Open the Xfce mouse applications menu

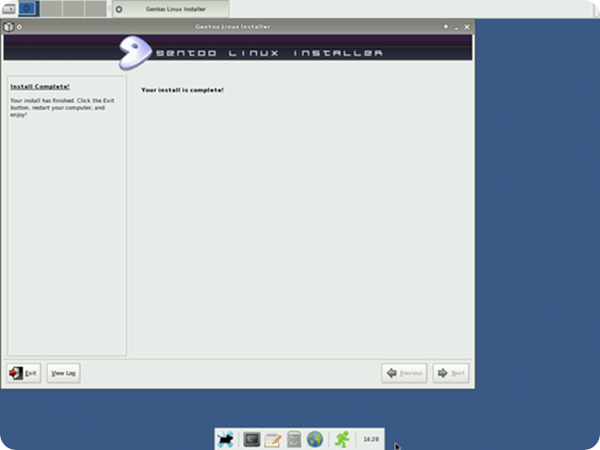225,439
